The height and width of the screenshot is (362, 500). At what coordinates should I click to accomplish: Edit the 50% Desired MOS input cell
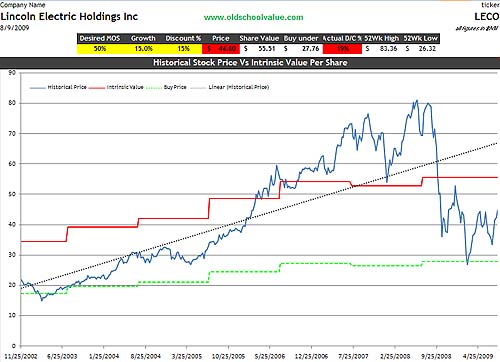click(x=100, y=49)
